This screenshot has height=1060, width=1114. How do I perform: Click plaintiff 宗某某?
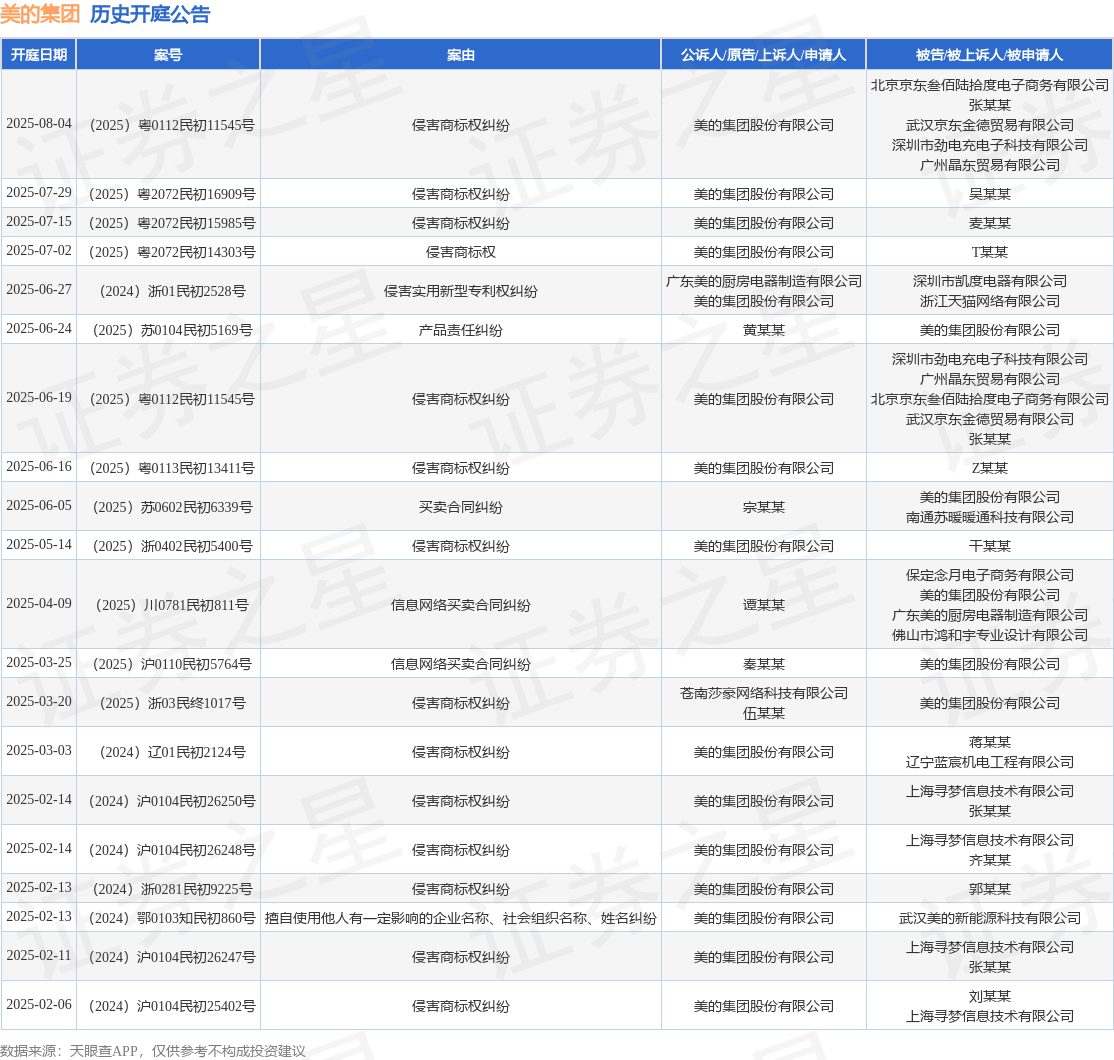tap(764, 507)
